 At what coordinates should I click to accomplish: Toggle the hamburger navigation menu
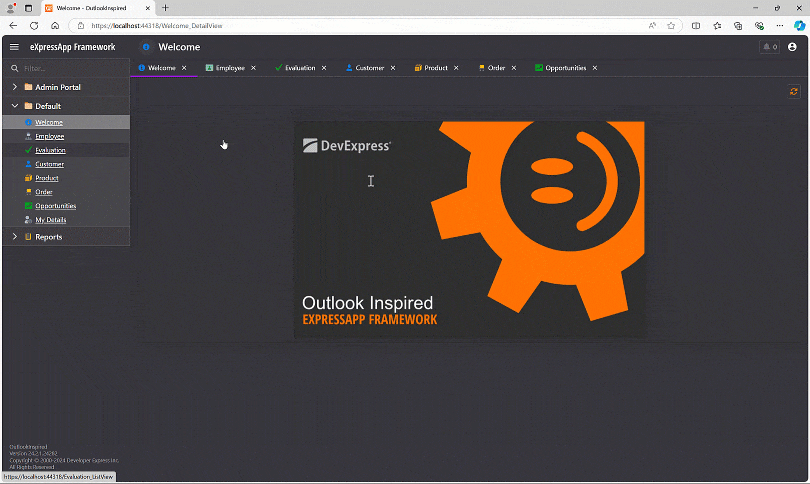pos(14,47)
